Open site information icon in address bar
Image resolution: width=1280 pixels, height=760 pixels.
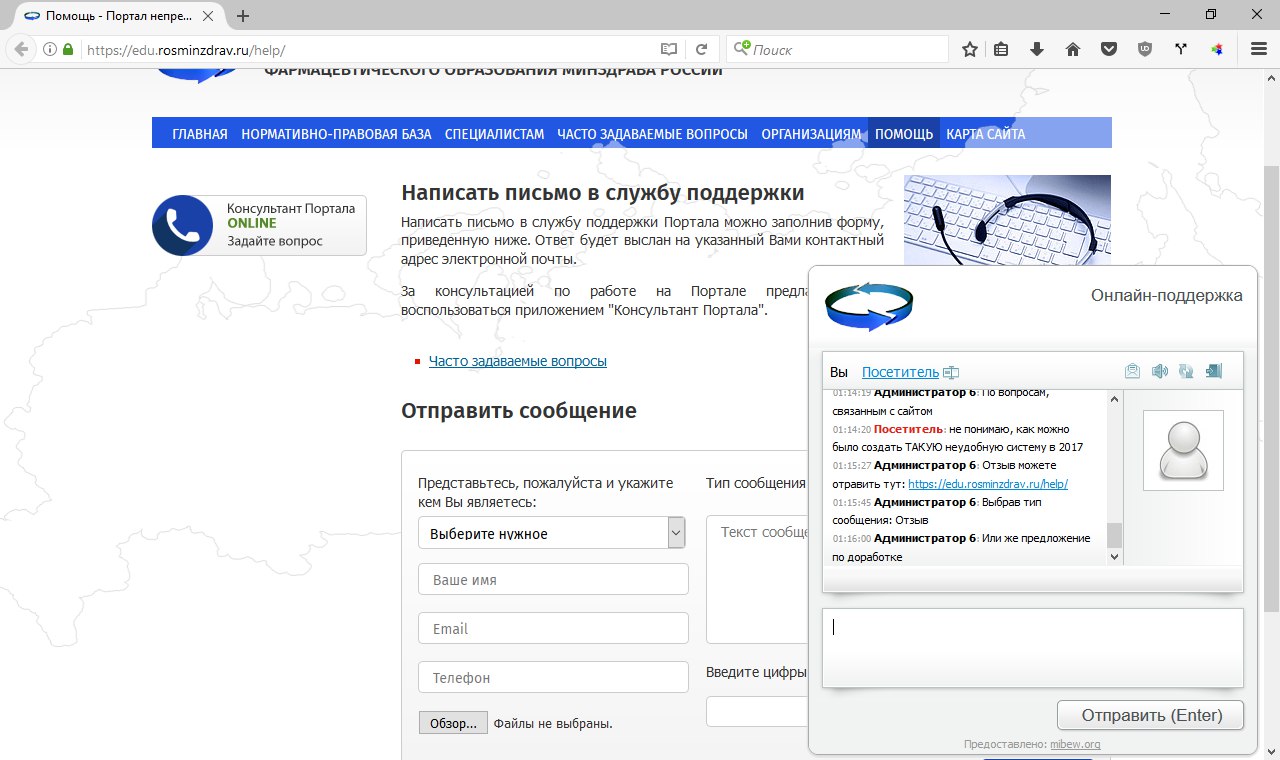(50, 49)
